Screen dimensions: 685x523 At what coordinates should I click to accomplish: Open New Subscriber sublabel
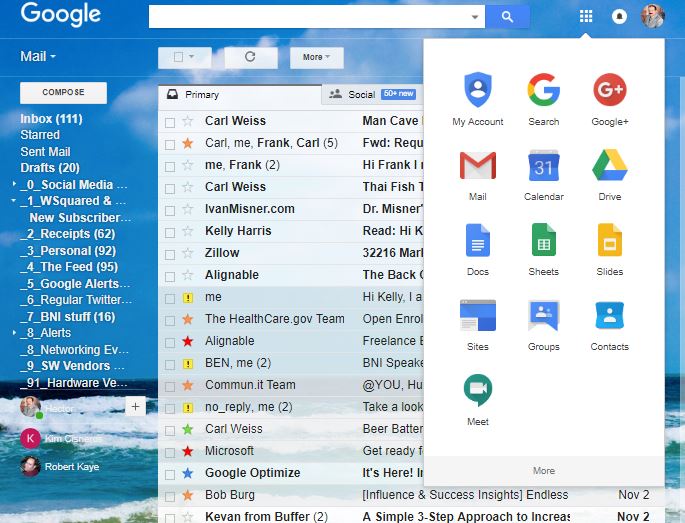pos(80,218)
